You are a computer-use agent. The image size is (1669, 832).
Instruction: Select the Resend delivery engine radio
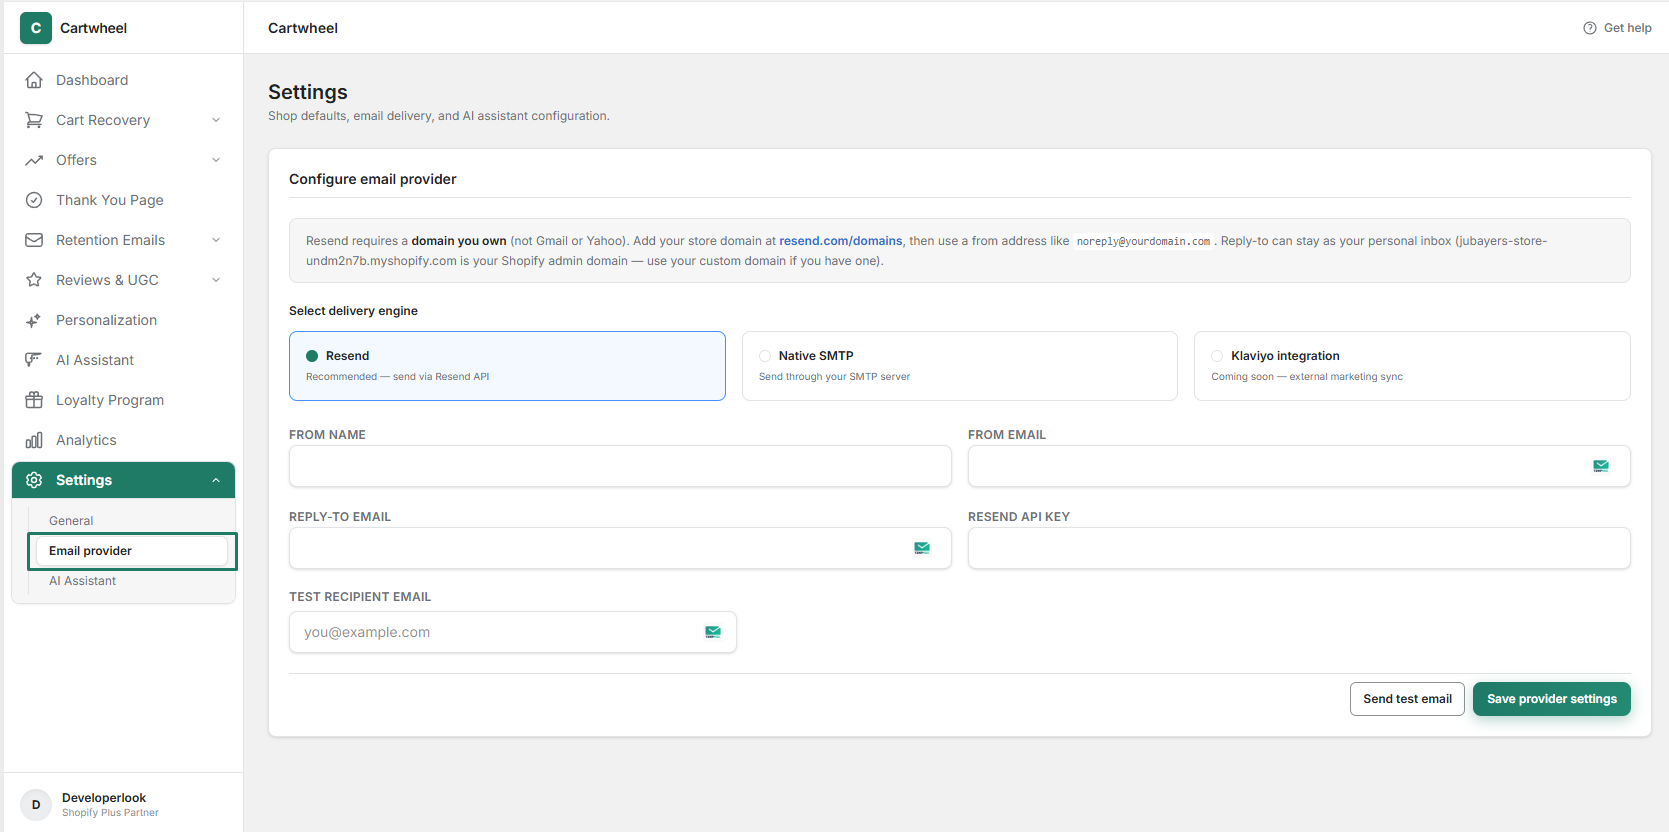[312, 356]
